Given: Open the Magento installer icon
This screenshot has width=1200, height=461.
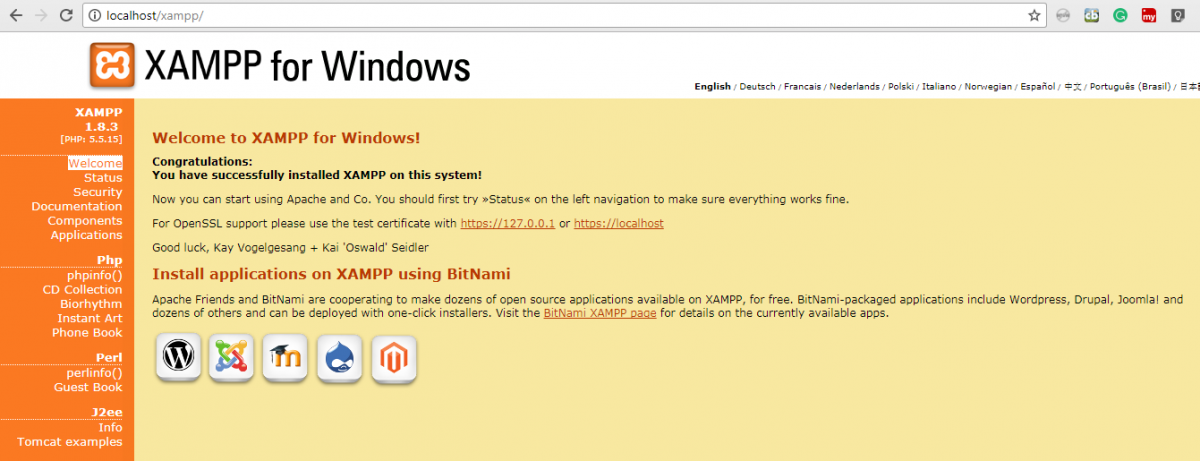Looking at the screenshot, I should 393,357.
